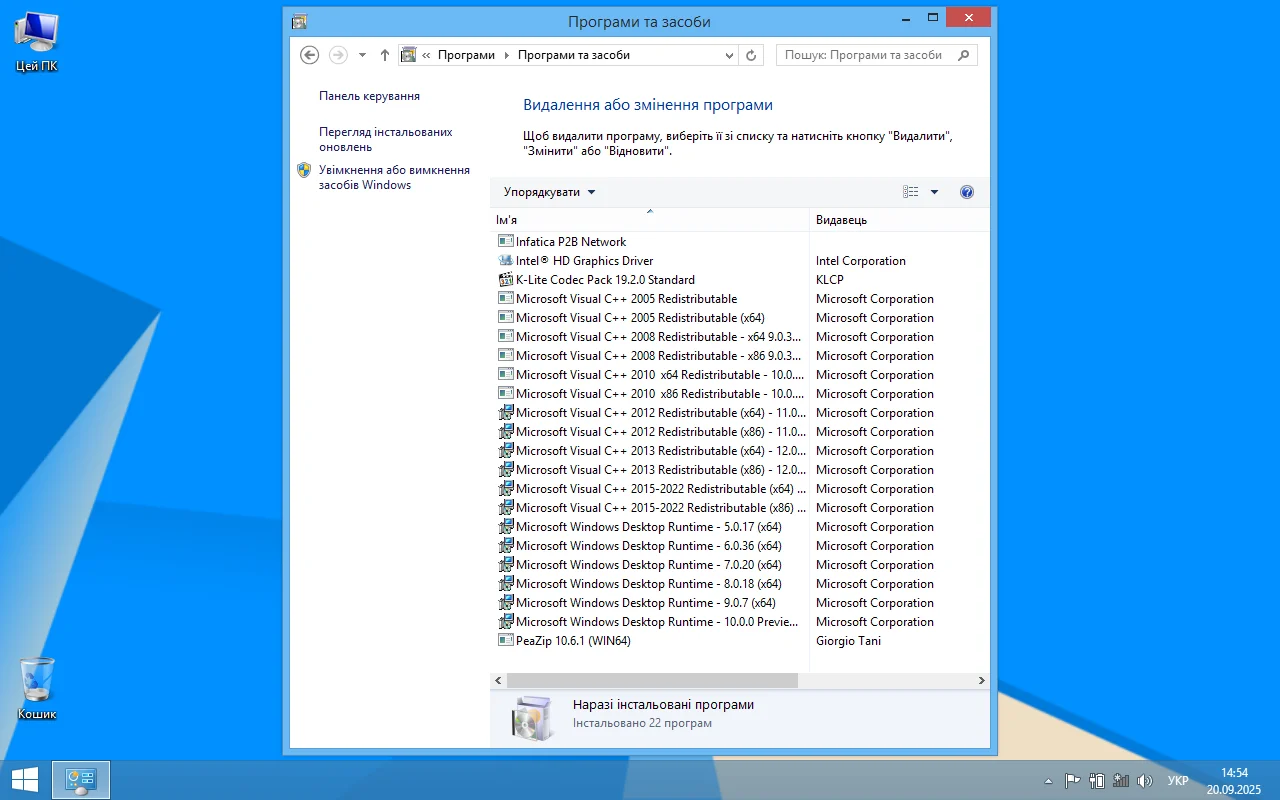The image size is (1280, 800).
Task: Click the volume speaker tray icon
Action: [1145, 781]
